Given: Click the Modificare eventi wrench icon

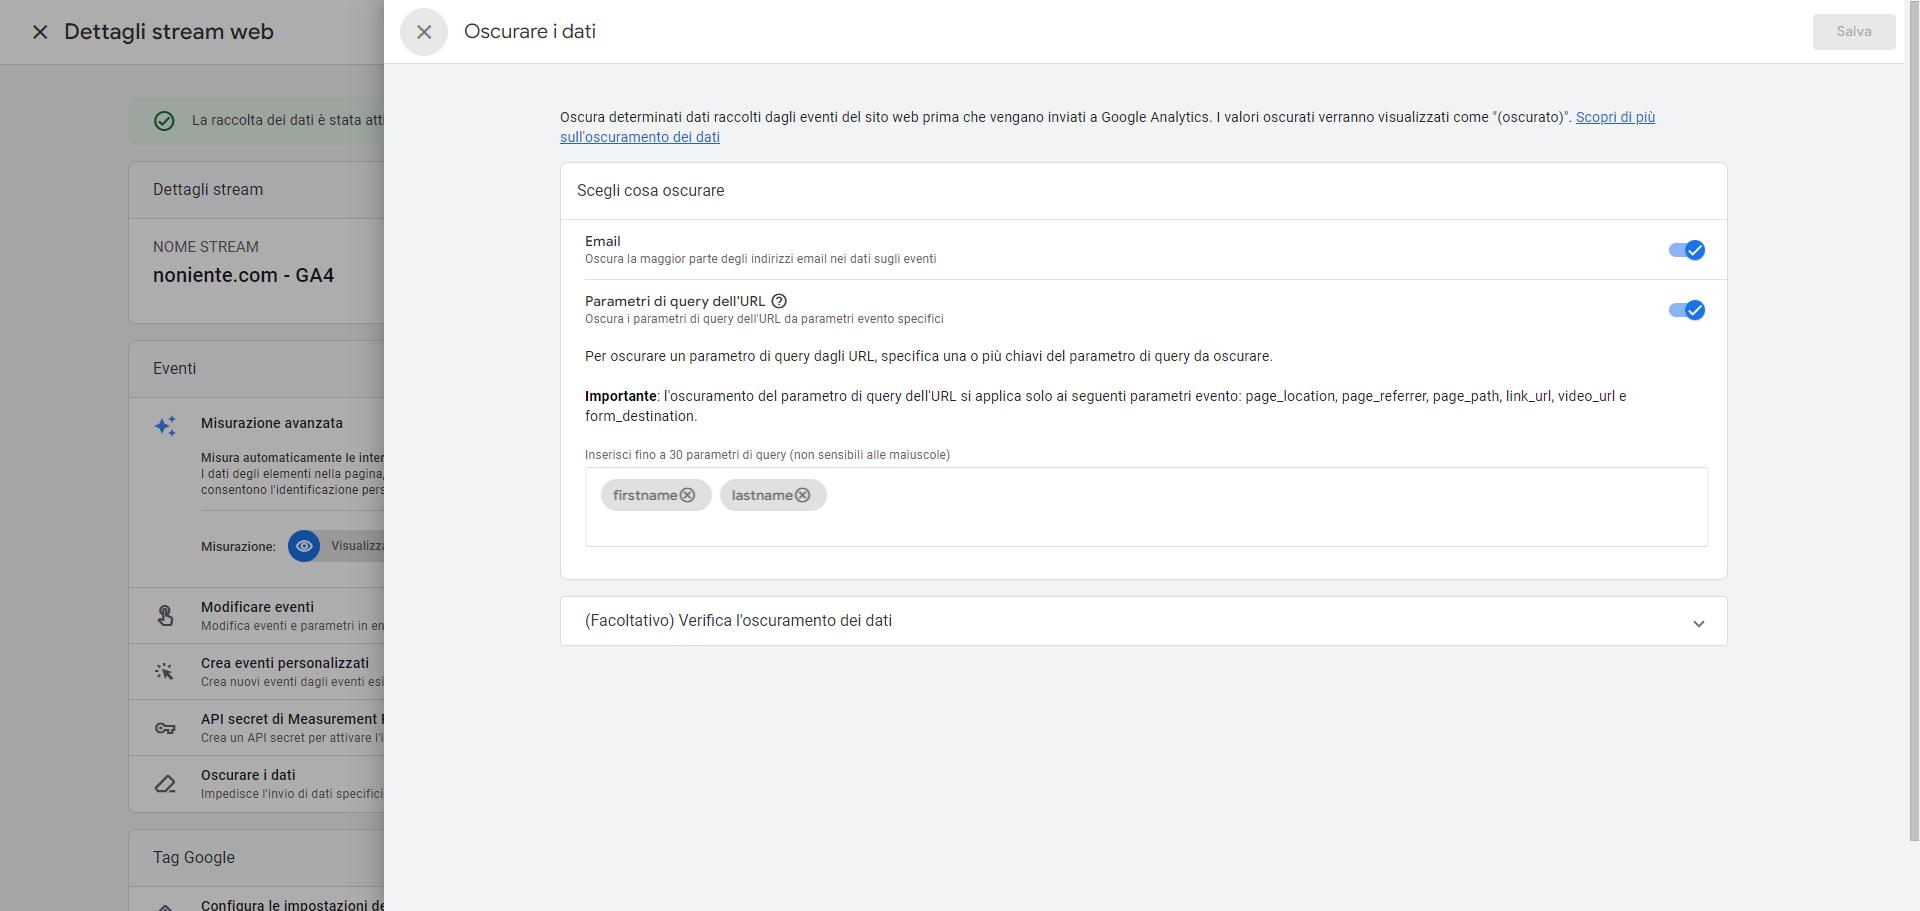Looking at the screenshot, I should [x=166, y=614].
